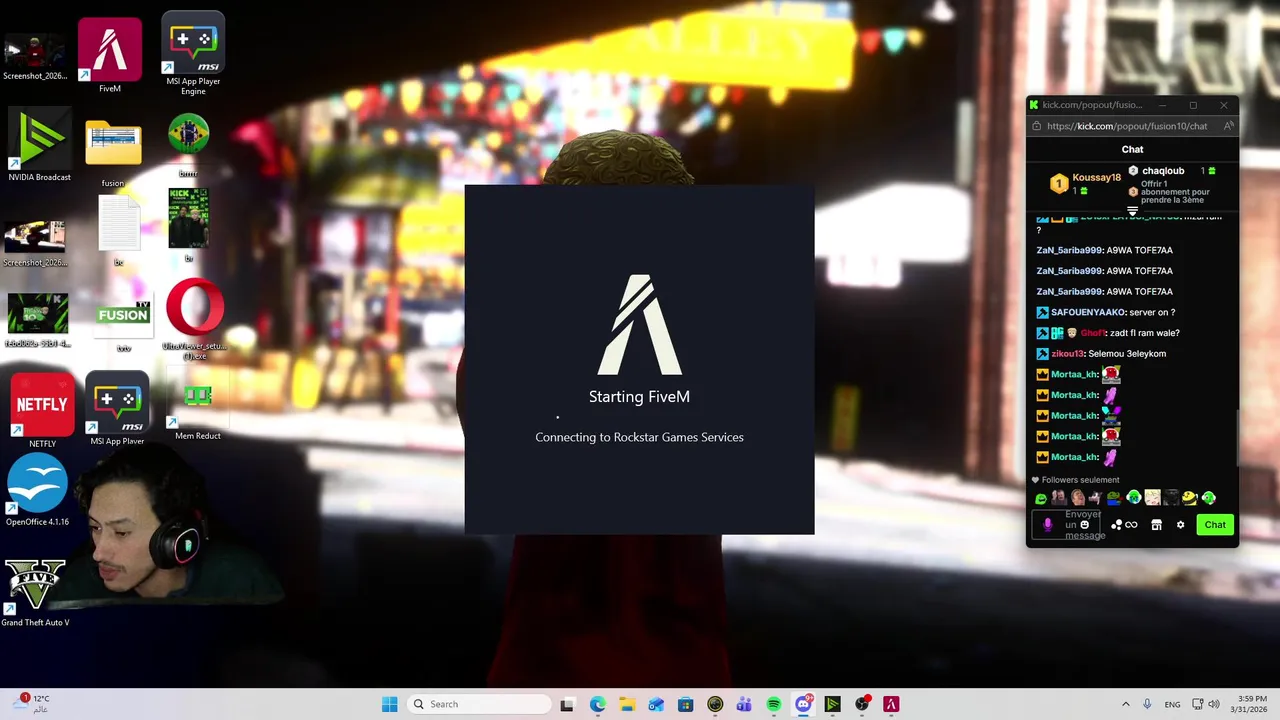Screen dimensions: 1280x720
Task: Open chat settings gear in Kick
Action: point(1180,525)
